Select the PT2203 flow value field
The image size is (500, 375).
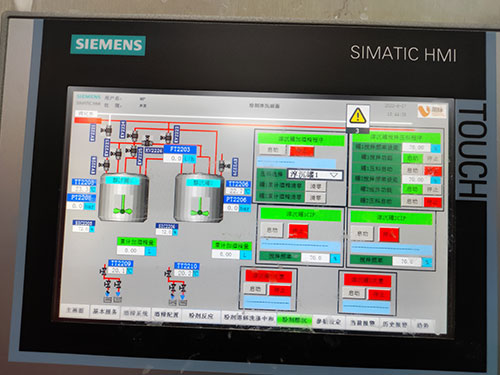[173, 159]
